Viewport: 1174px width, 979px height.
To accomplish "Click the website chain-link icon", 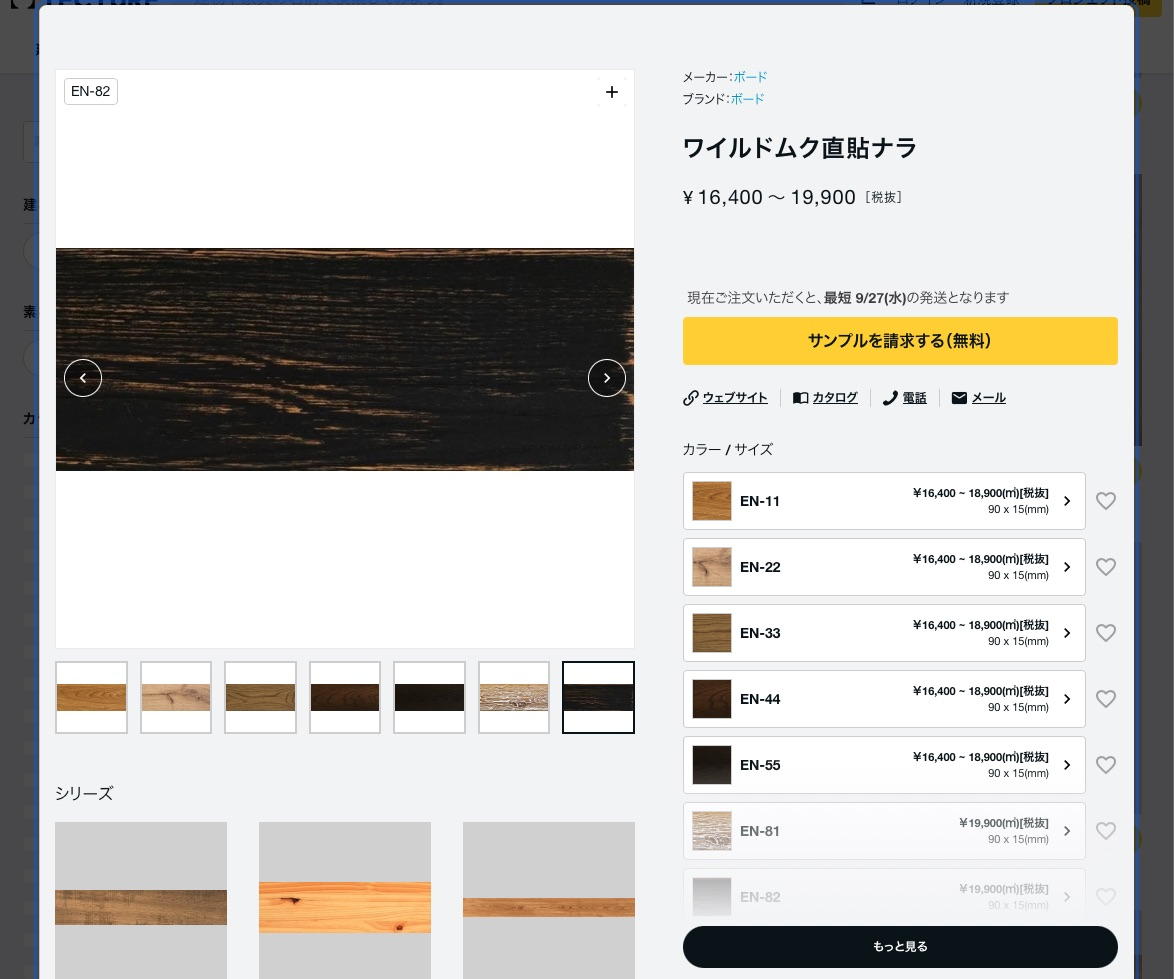I will pyautogui.click(x=690, y=397).
